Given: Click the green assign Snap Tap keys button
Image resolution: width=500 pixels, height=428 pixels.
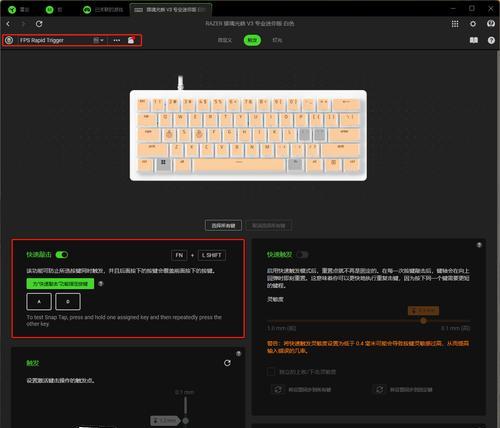Looking at the screenshot, I should click(x=60, y=284).
